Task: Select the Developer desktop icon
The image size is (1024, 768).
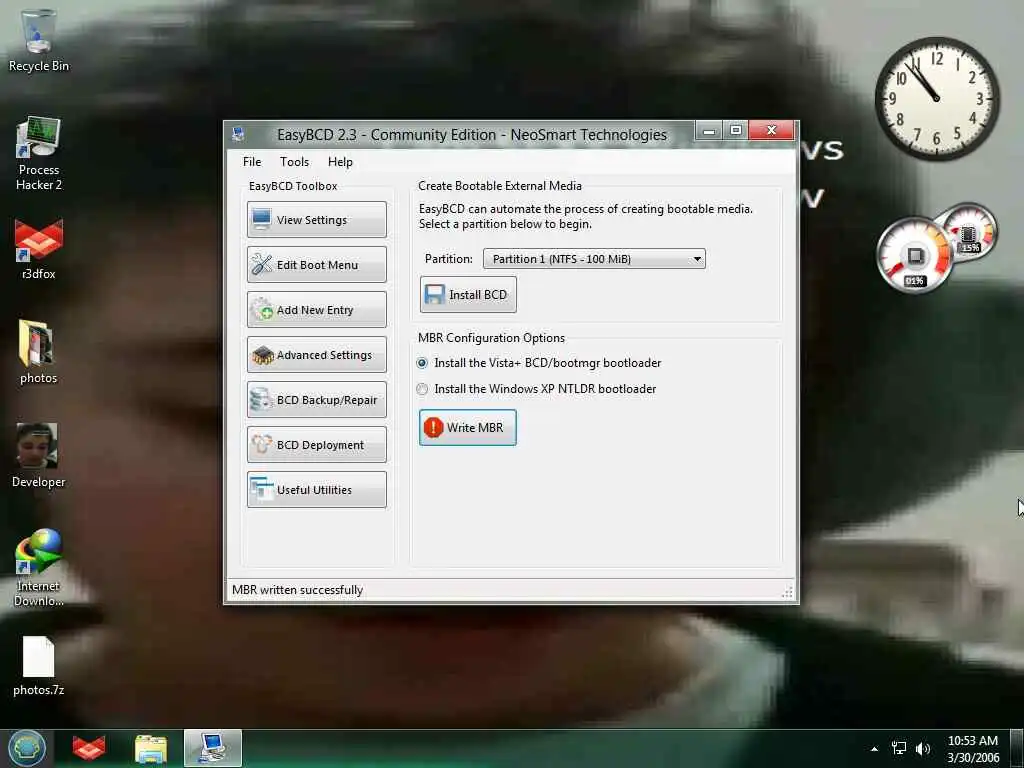Action: tap(38, 455)
